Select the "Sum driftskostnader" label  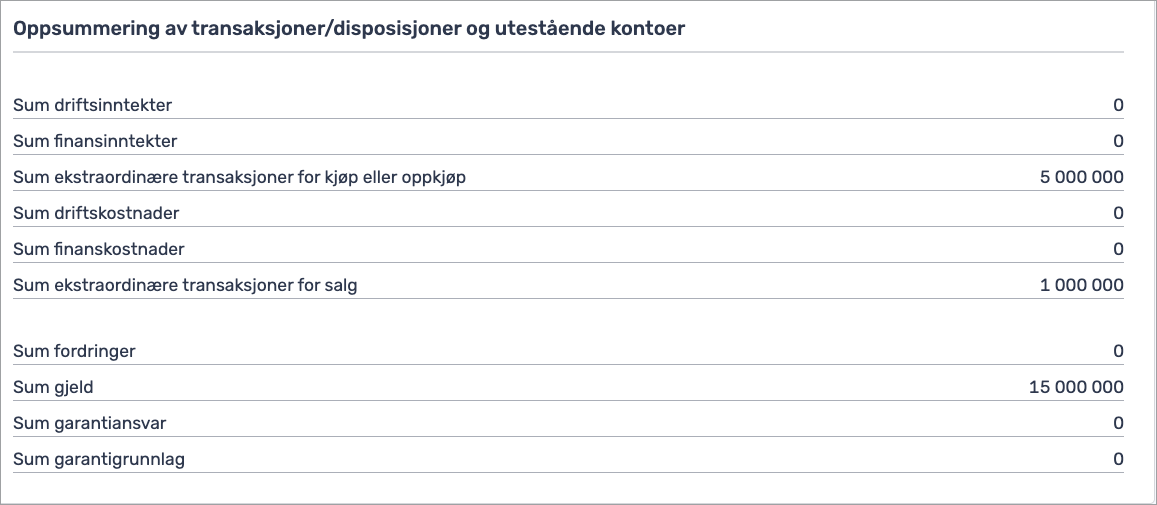tap(96, 213)
